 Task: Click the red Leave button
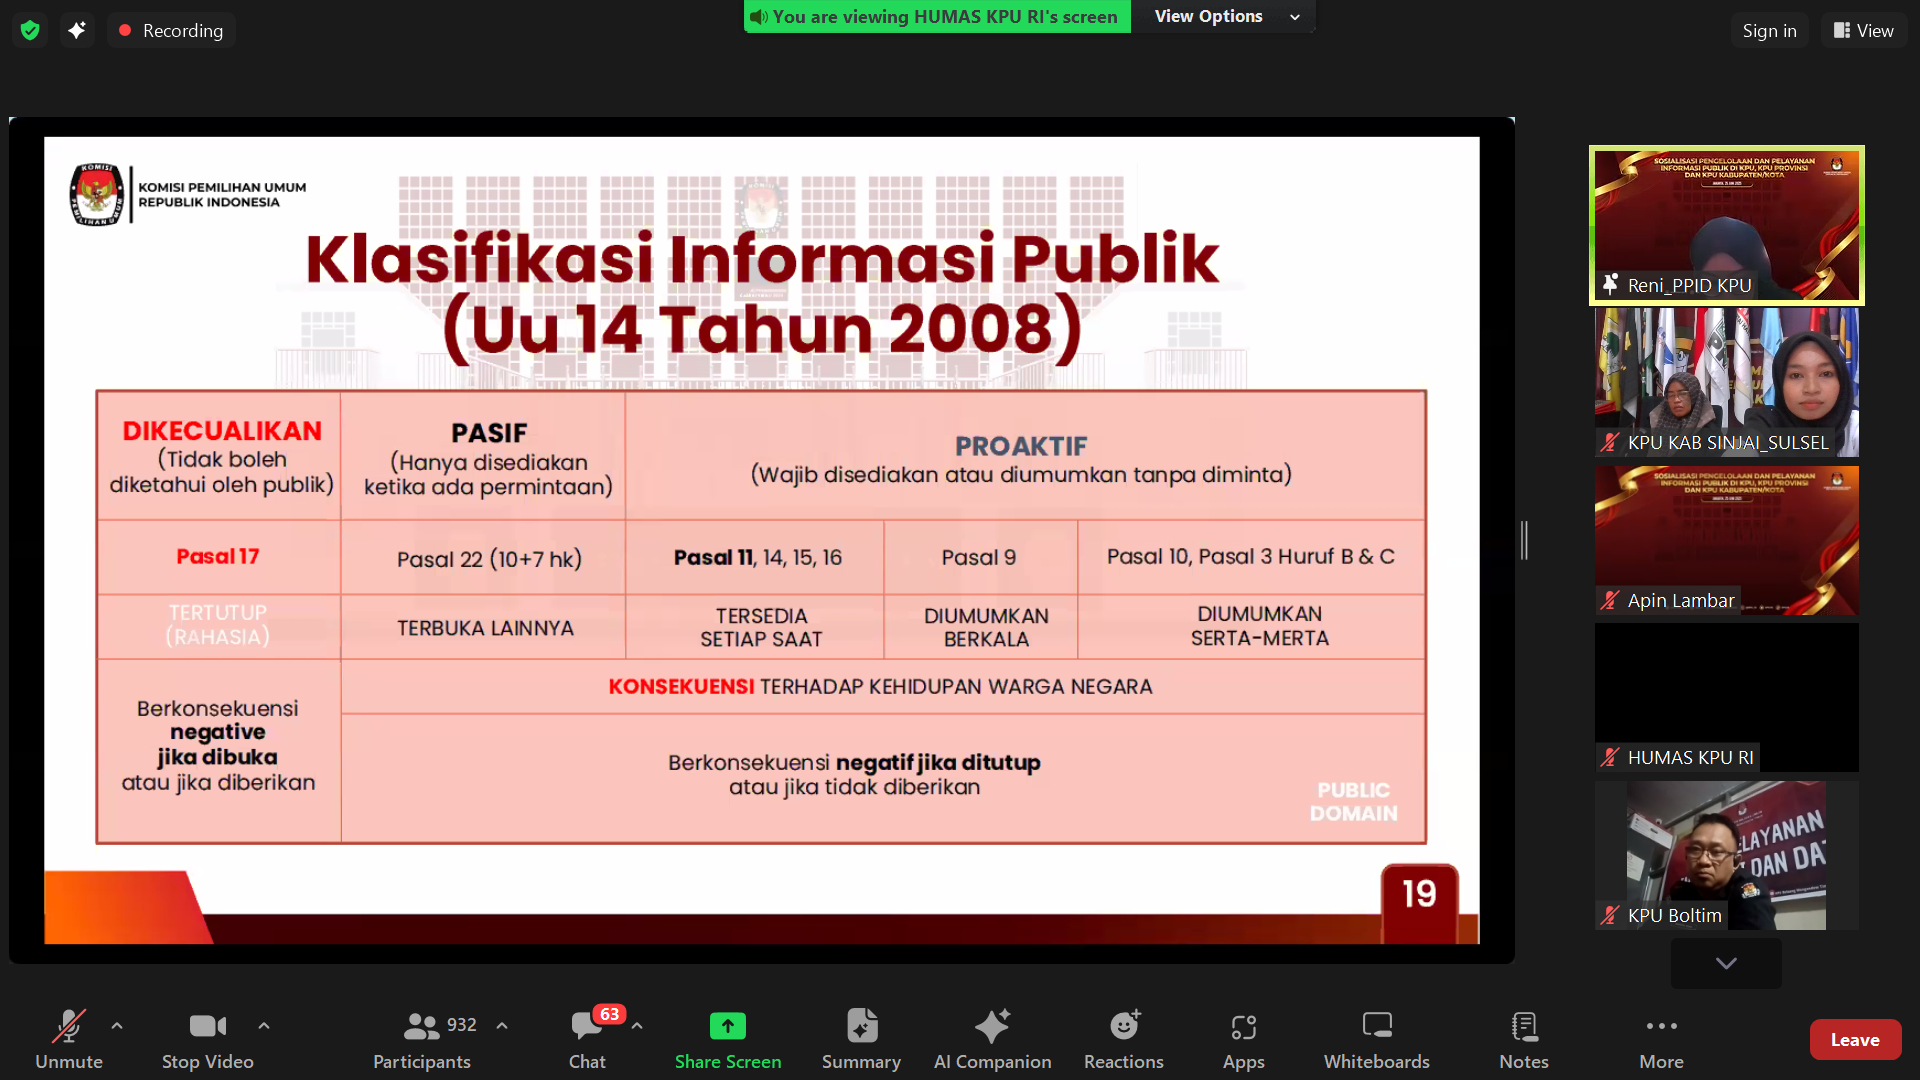[x=1854, y=1040]
